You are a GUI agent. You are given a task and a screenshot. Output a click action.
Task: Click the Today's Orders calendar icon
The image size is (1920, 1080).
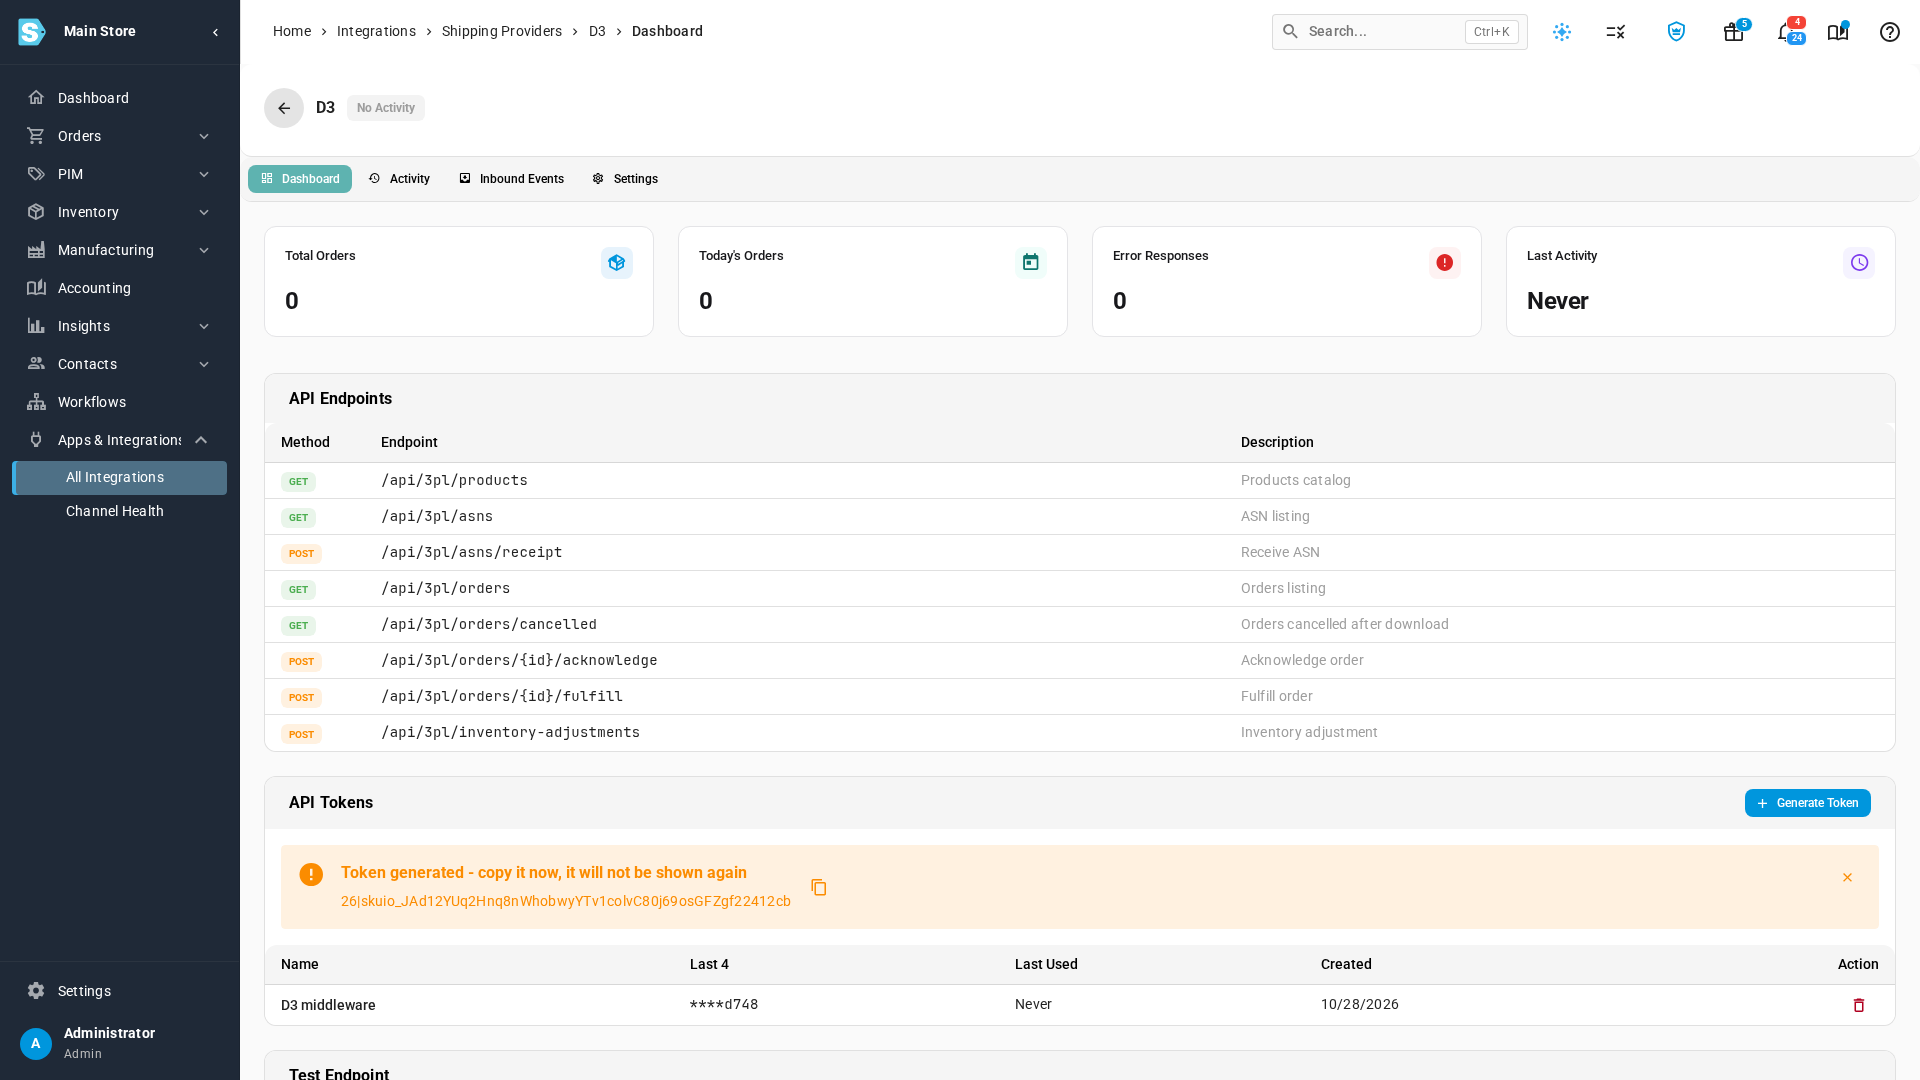(1031, 263)
